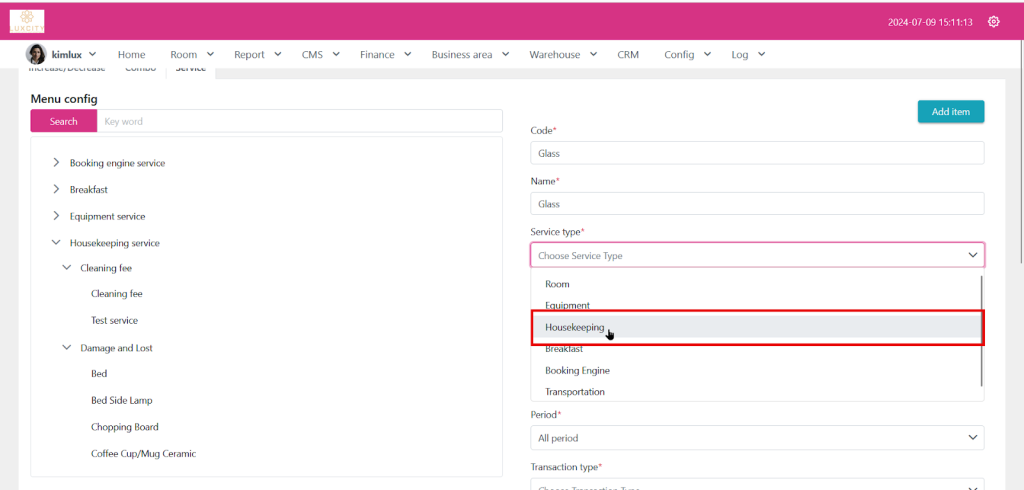Click the Key word search field

point(299,121)
